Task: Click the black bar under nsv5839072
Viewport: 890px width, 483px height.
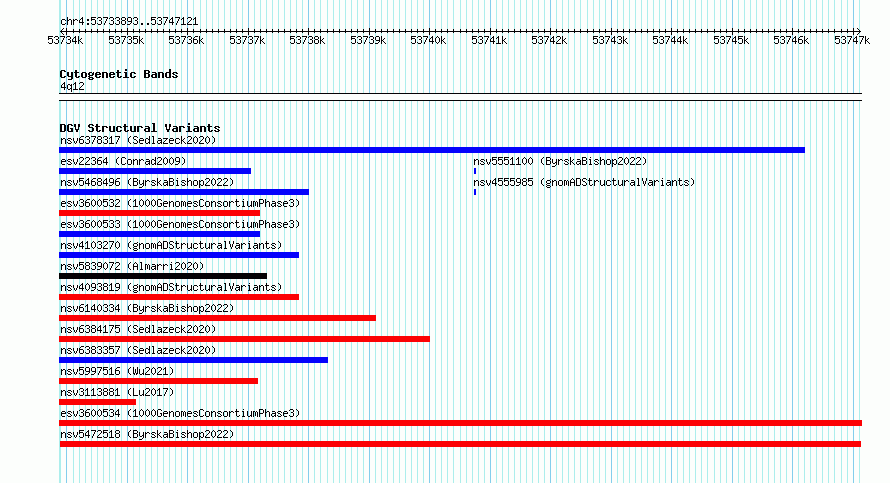Action: 163,276
